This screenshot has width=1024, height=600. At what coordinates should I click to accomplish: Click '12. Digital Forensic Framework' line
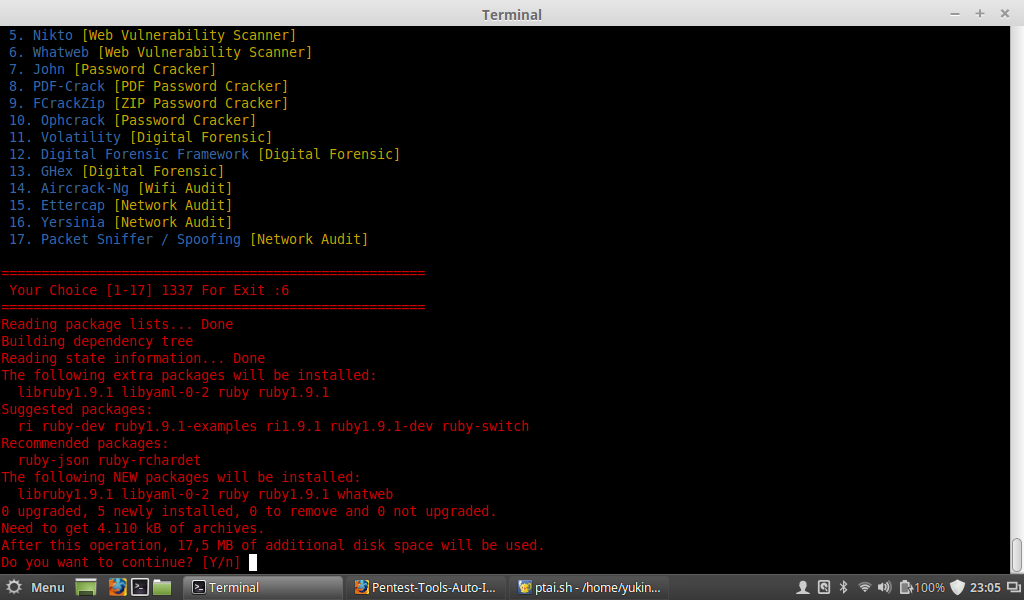[204, 154]
